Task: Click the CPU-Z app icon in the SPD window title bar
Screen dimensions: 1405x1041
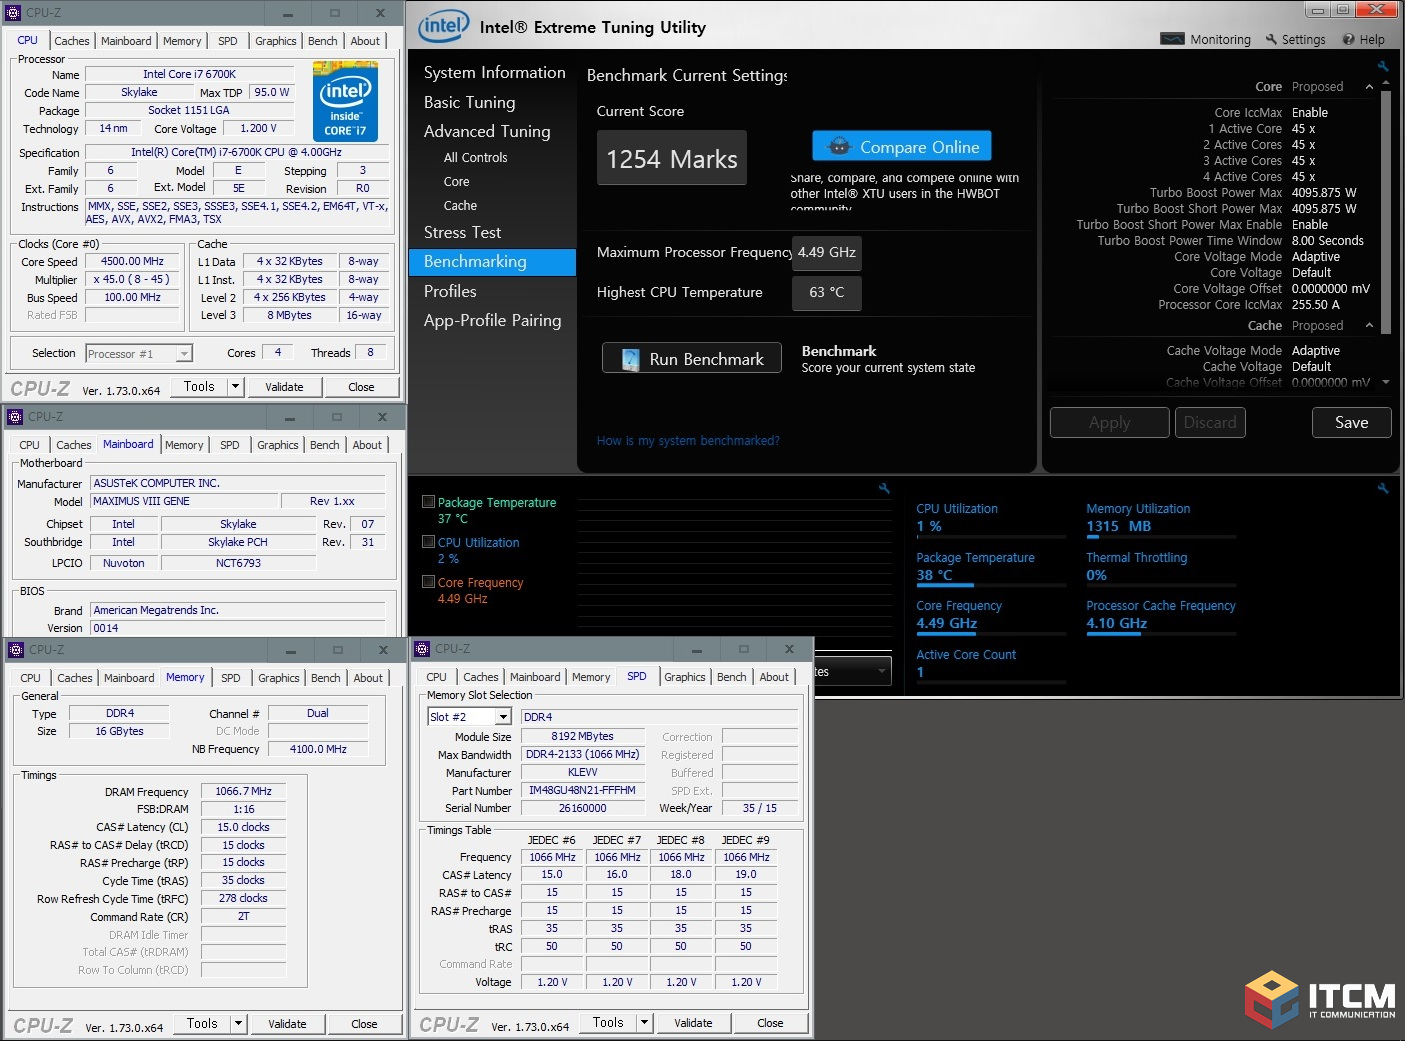Action: [422, 648]
